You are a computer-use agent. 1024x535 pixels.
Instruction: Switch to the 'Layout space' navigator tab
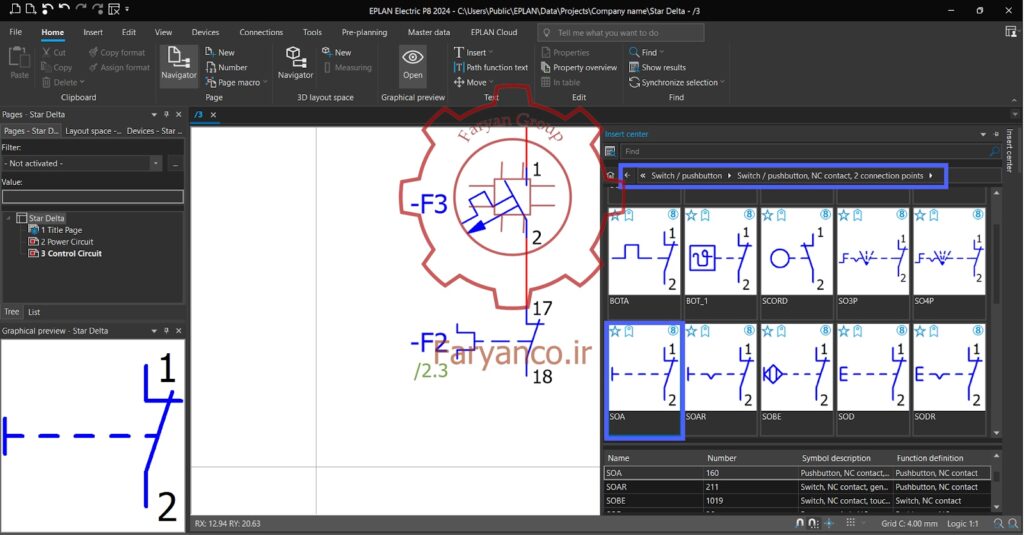coord(93,131)
